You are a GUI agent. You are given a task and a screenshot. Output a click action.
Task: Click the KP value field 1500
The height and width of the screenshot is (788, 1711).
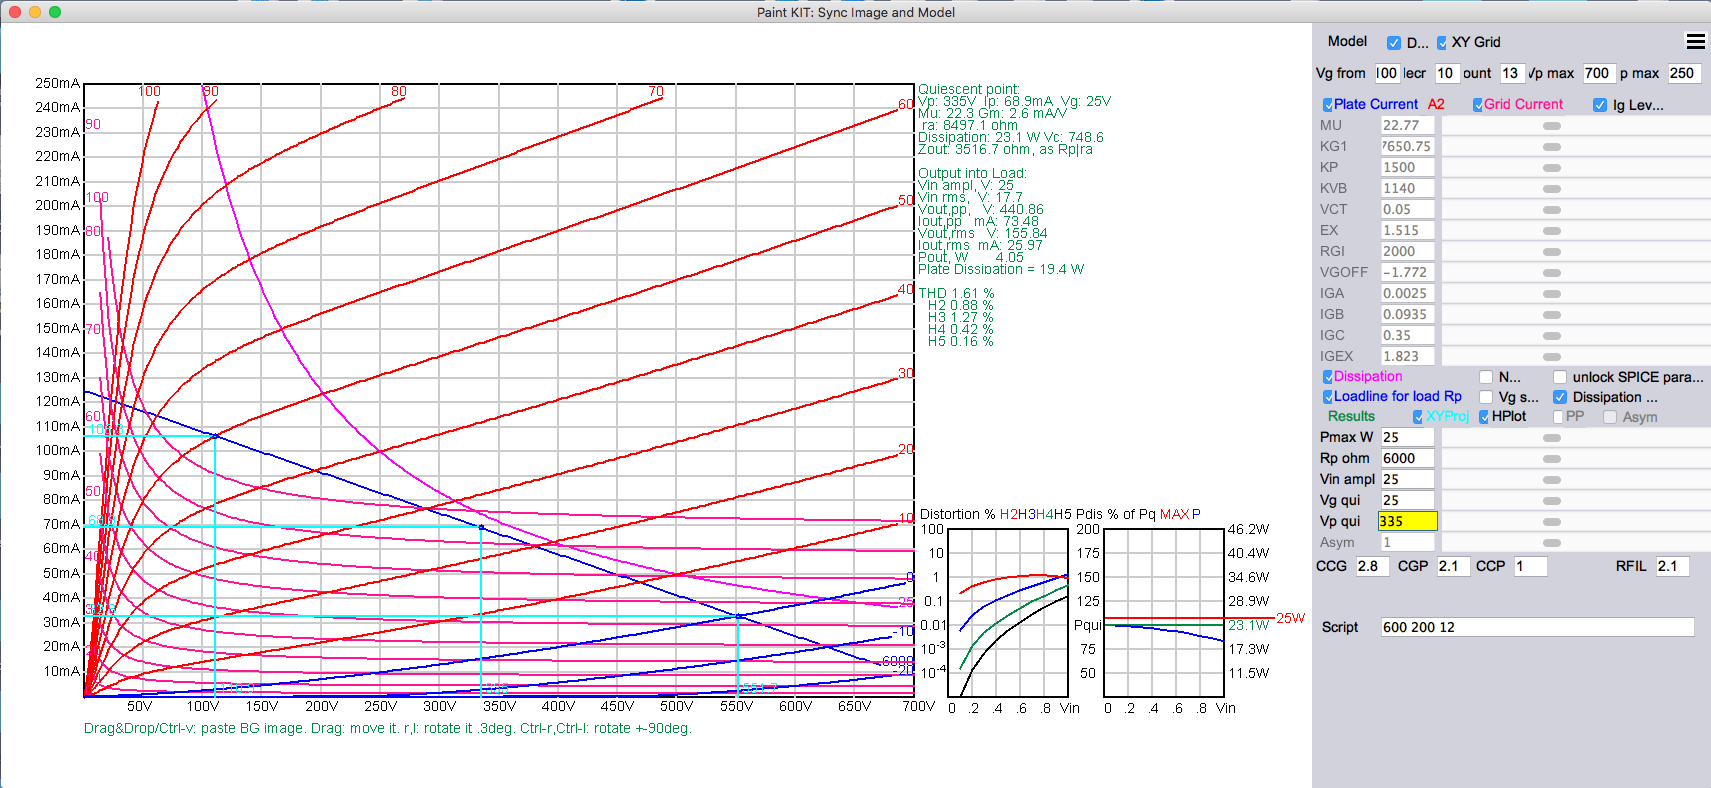[1407, 167]
